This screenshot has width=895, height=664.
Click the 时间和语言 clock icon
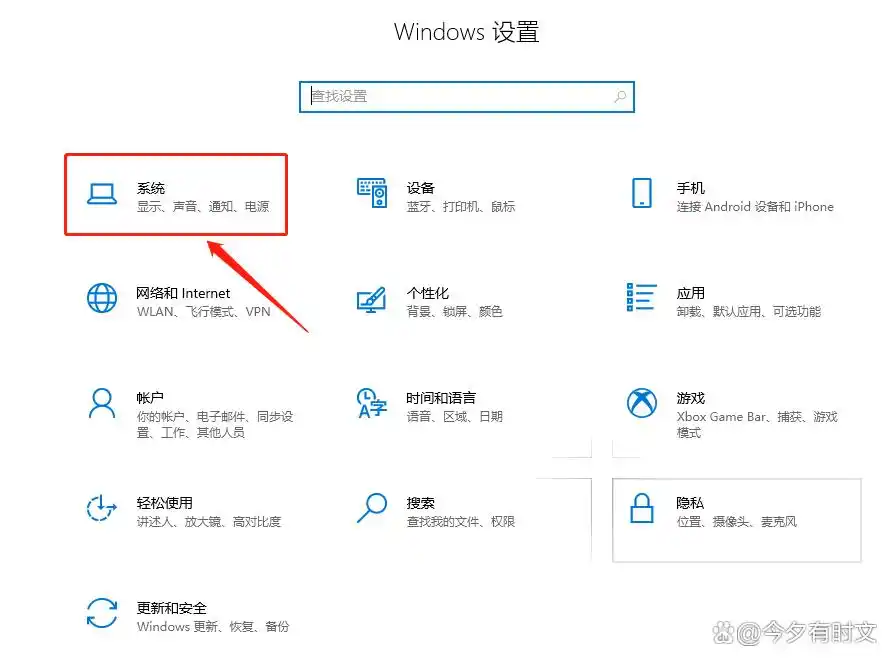[x=372, y=403]
